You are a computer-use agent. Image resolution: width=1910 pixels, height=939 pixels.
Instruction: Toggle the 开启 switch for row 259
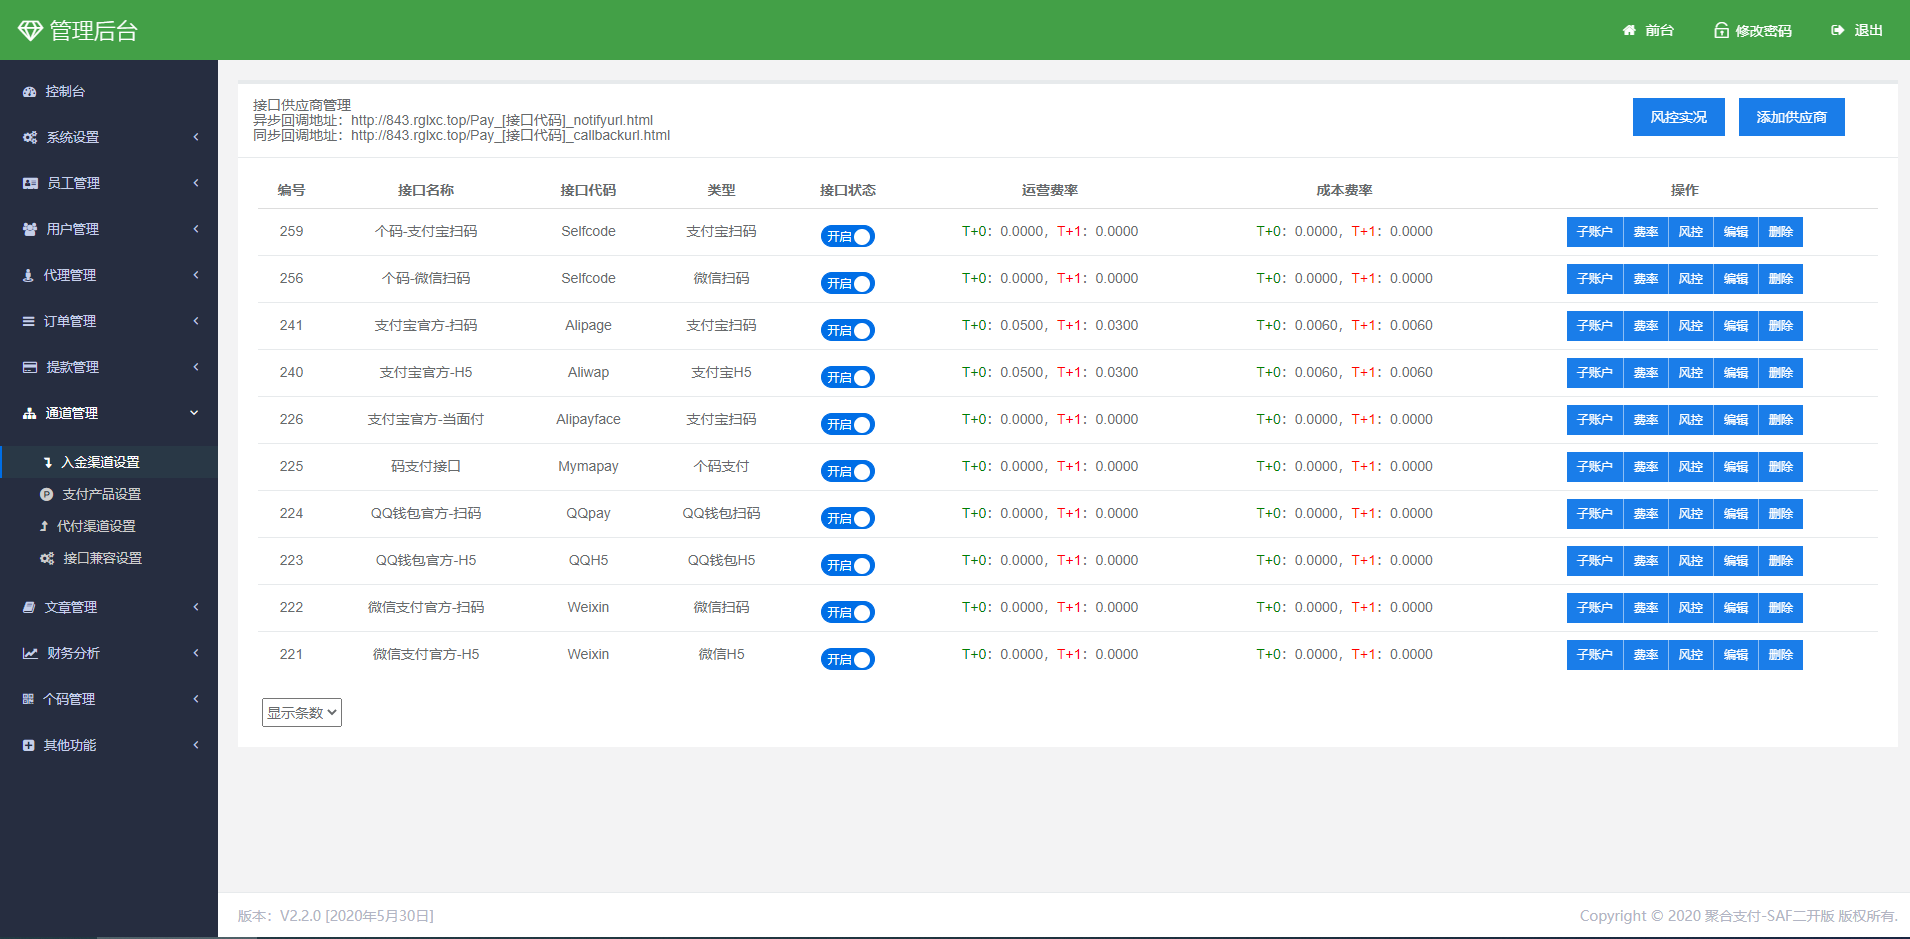pyautogui.click(x=848, y=237)
